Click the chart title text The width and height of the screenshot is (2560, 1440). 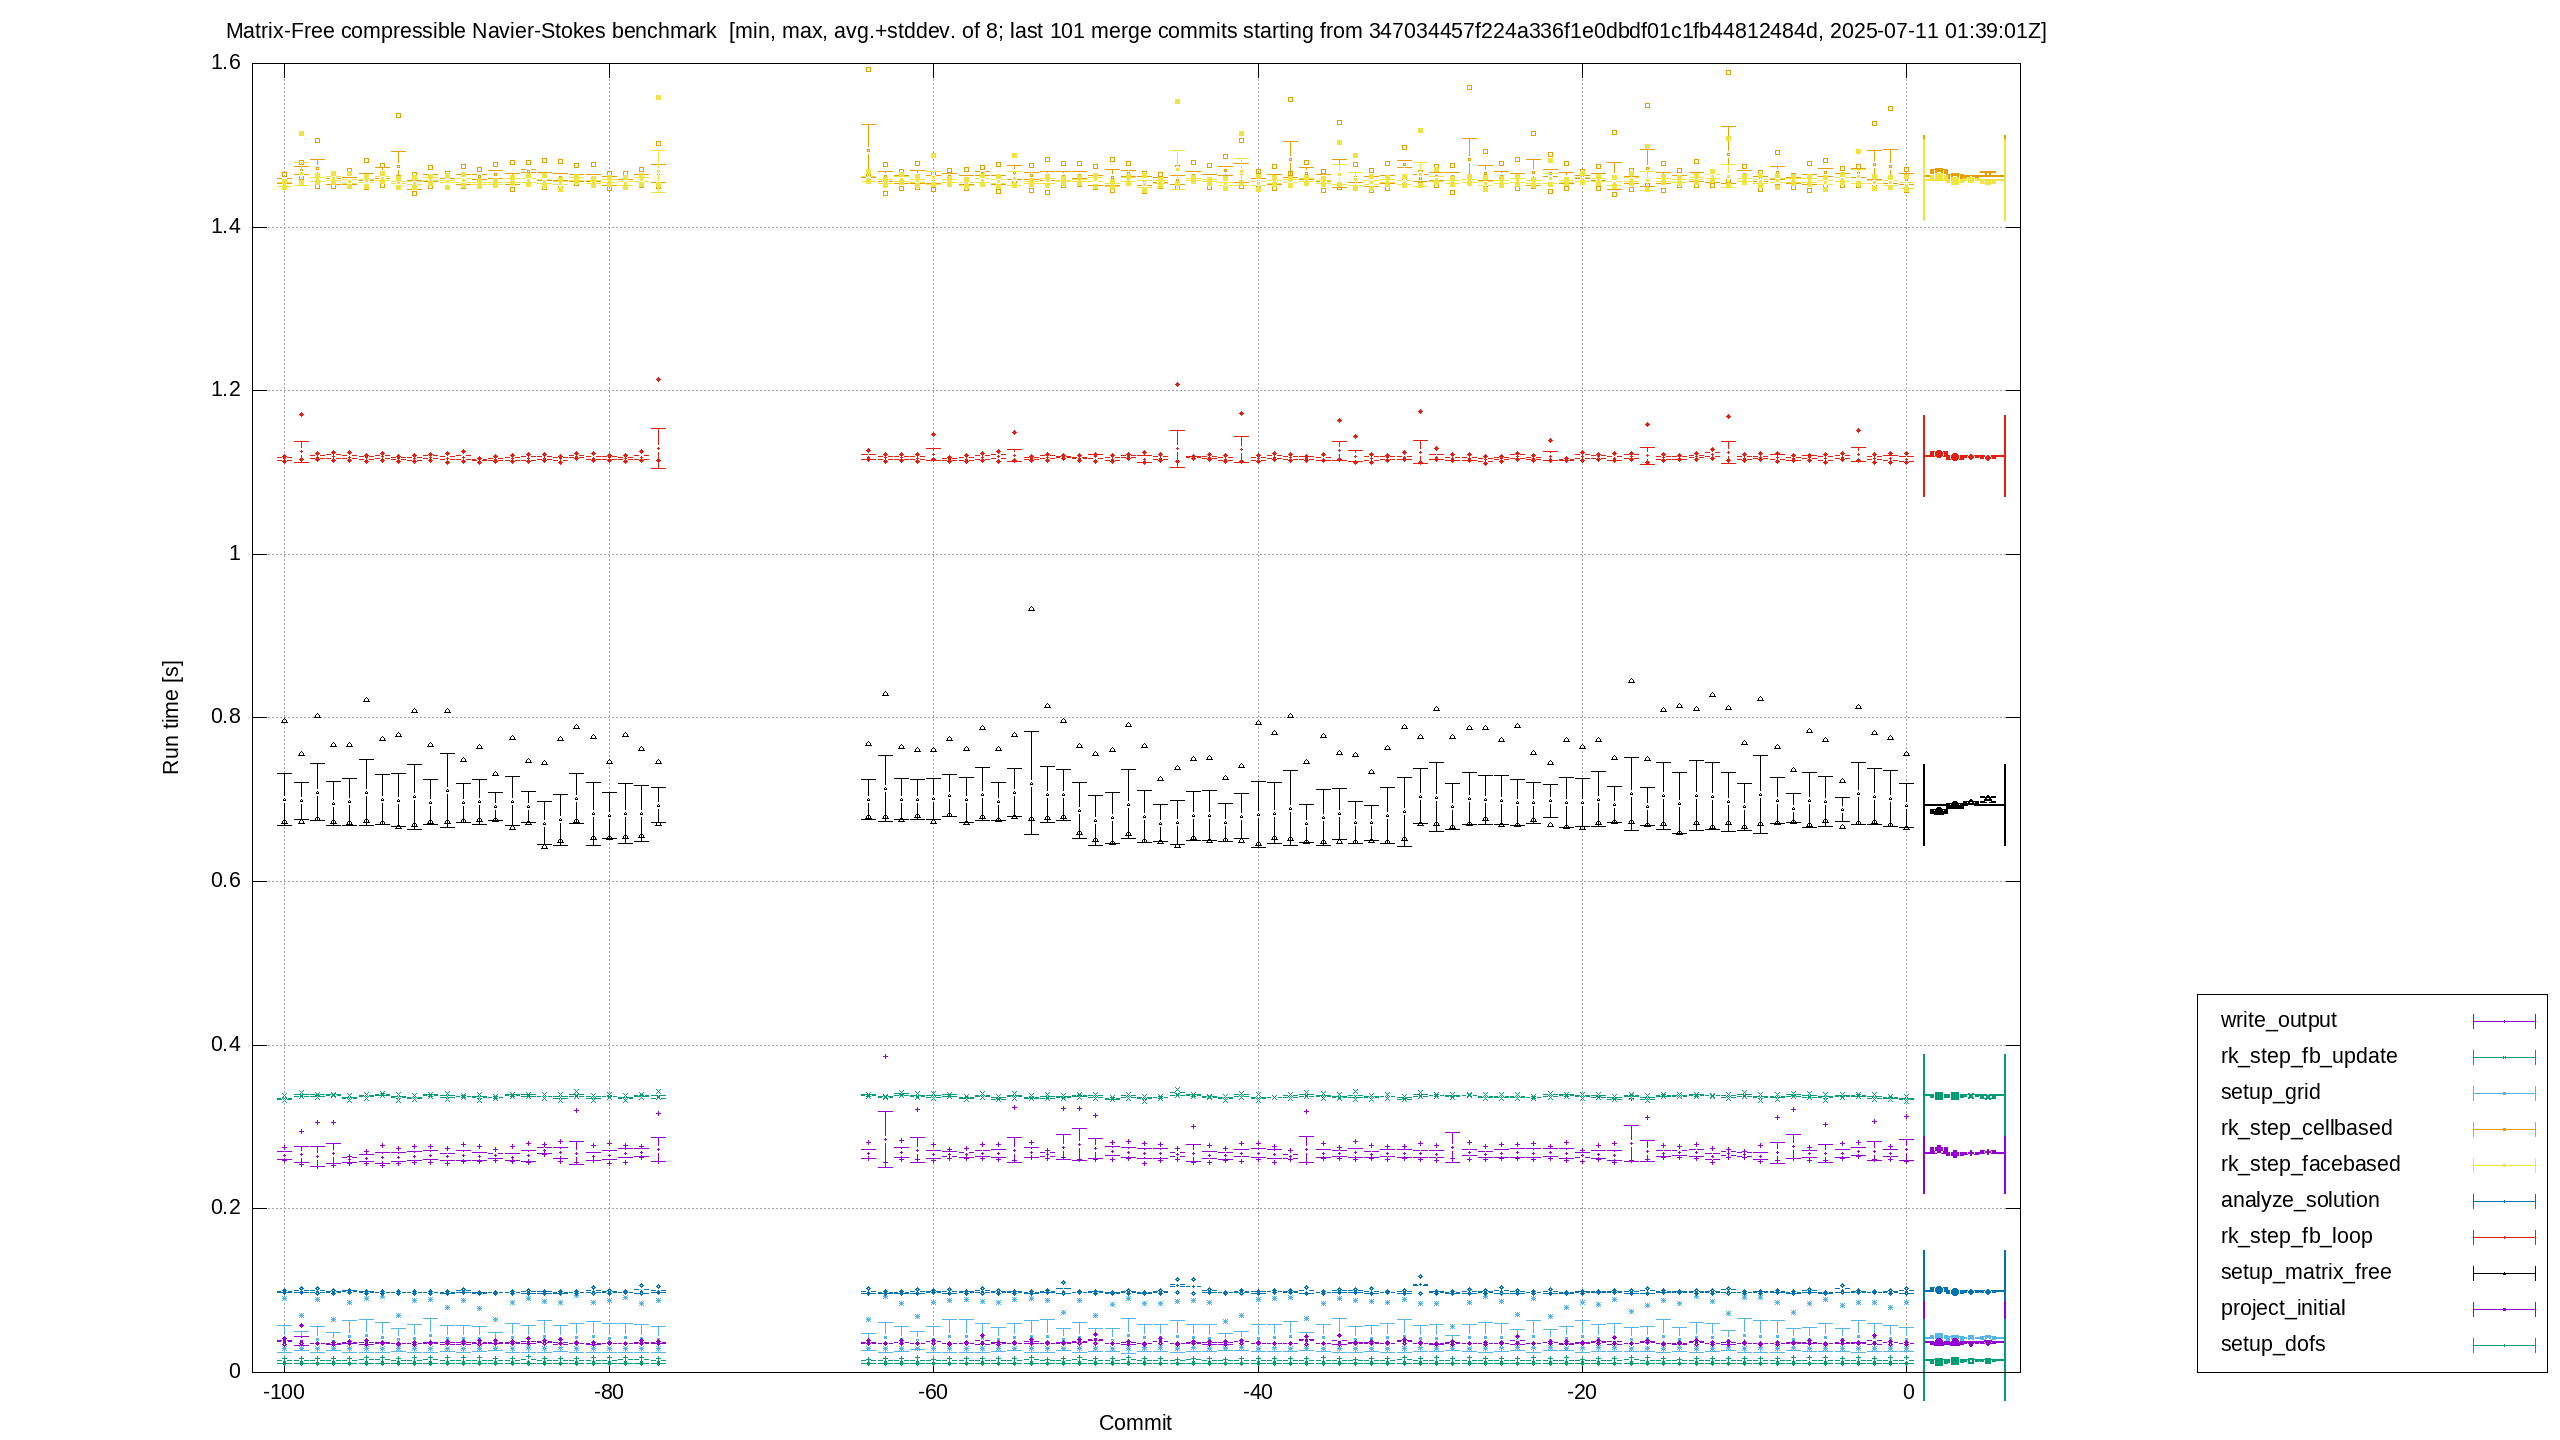[x=1136, y=31]
